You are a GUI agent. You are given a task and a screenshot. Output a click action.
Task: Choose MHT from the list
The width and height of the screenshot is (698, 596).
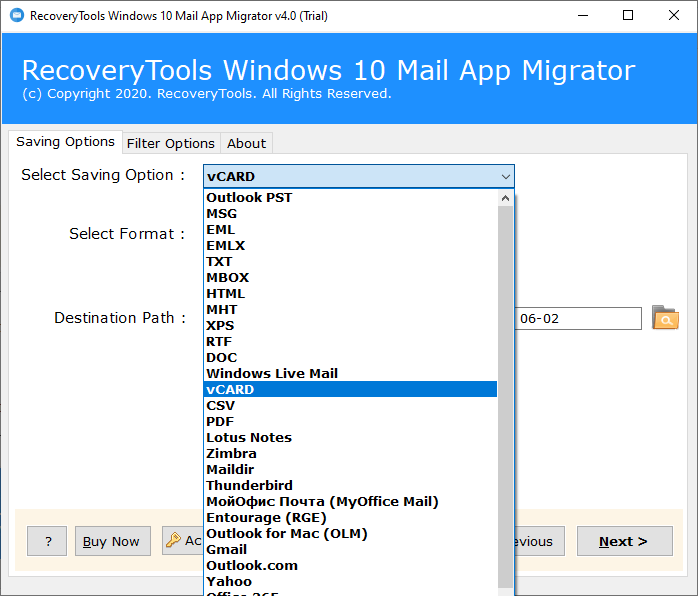tap(350, 309)
